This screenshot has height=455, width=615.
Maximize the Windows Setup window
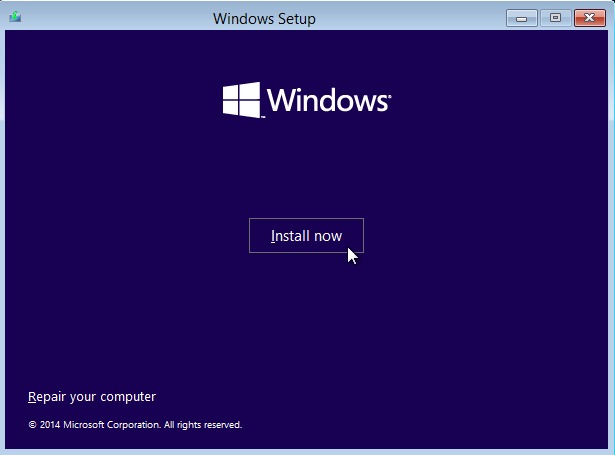click(x=555, y=17)
